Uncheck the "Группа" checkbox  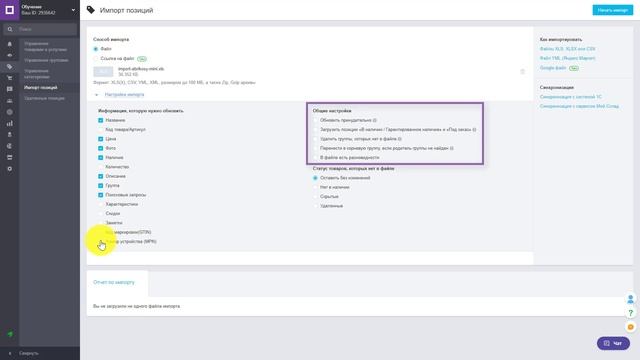pos(100,186)
